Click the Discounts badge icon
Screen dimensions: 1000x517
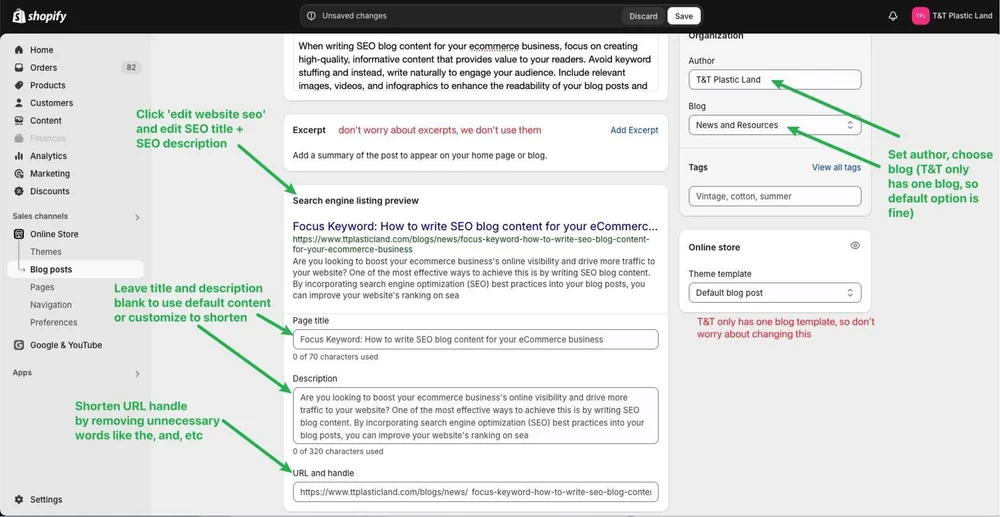(x=18, y=191)
